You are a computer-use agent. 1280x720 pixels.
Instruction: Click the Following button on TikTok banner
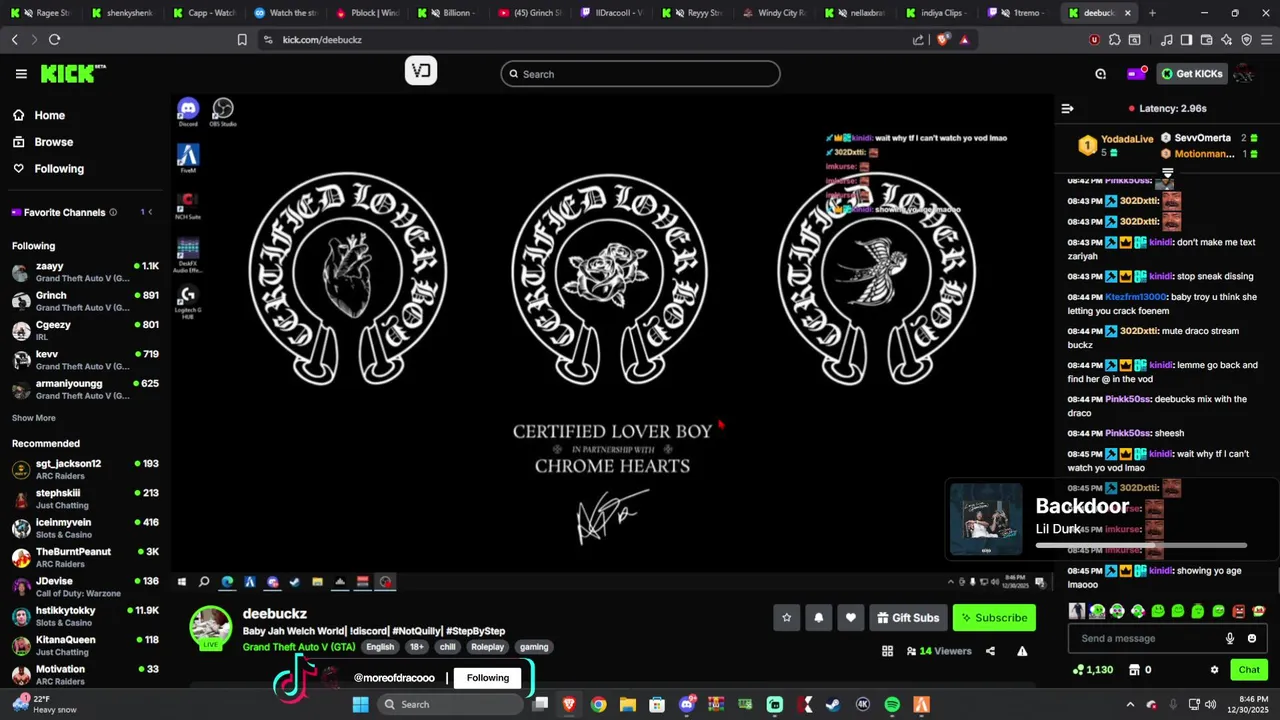(x=488, y=678)
